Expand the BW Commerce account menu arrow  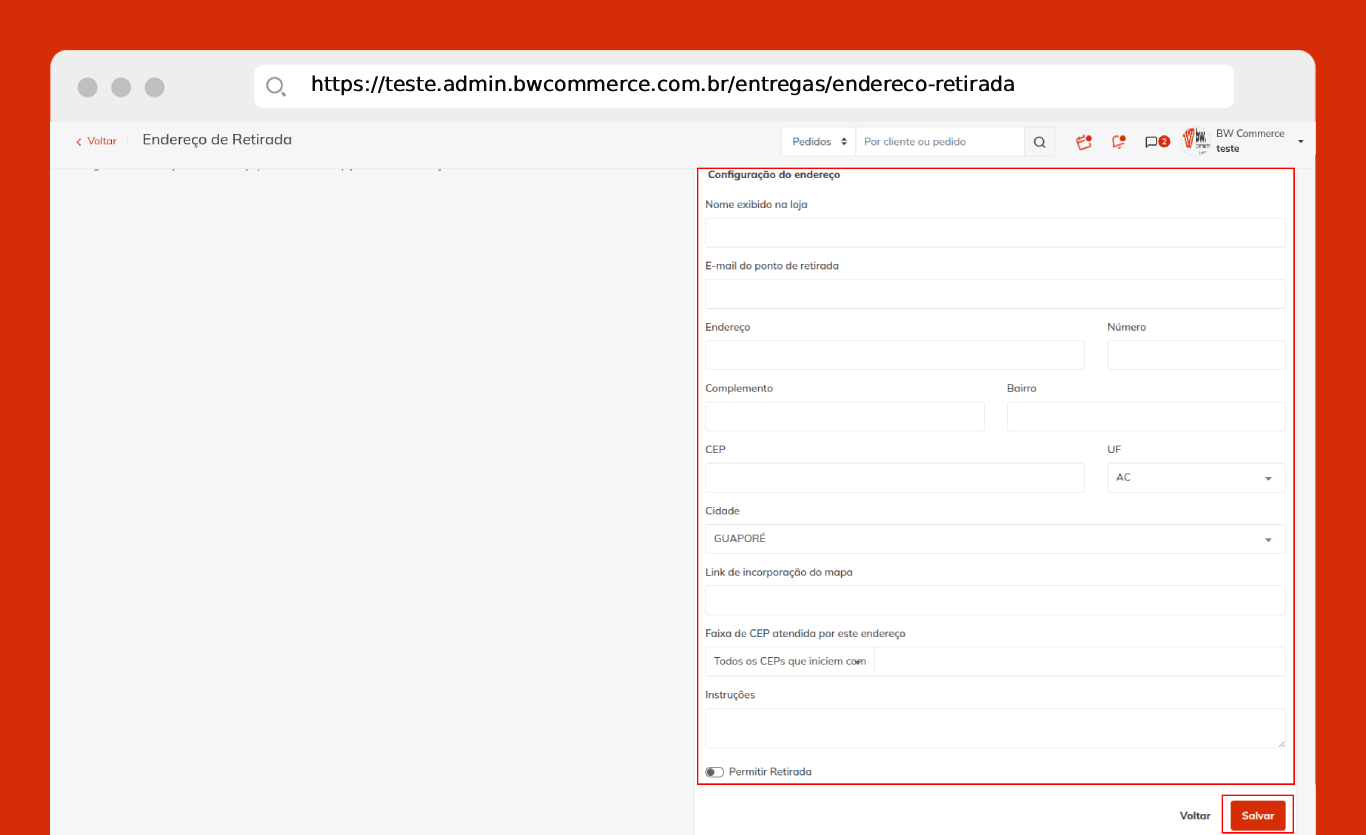pyautogui.click(x=1300, y=142)
